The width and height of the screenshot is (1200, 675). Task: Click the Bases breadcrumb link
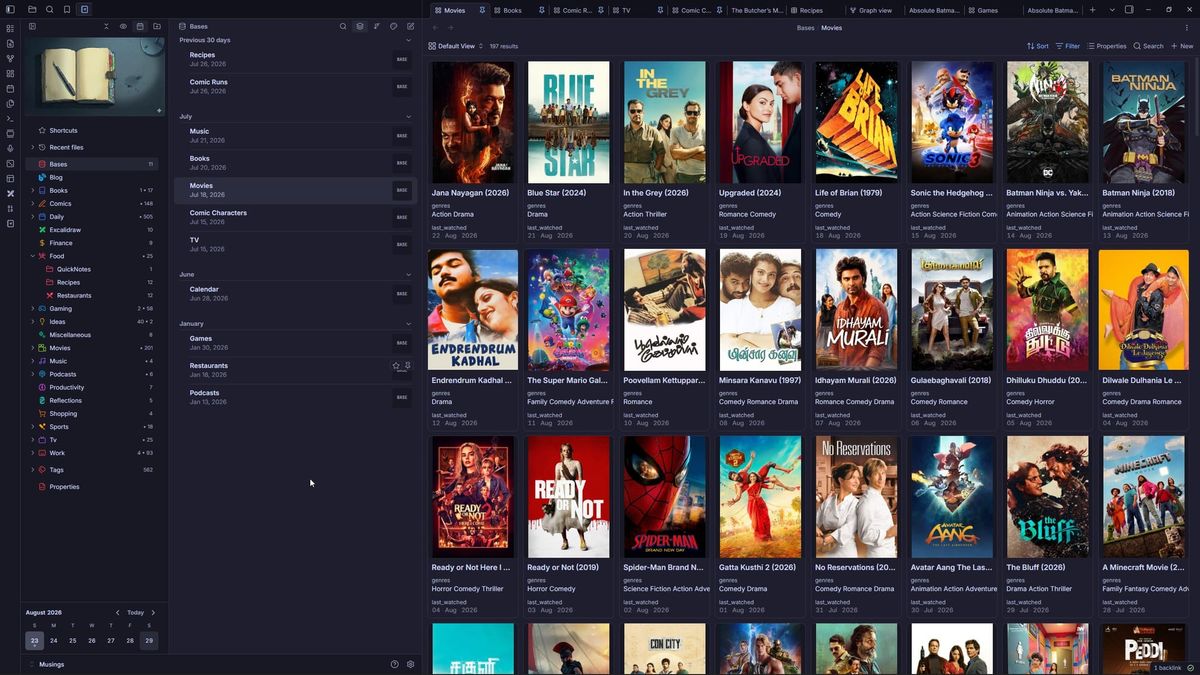[805, 28]
